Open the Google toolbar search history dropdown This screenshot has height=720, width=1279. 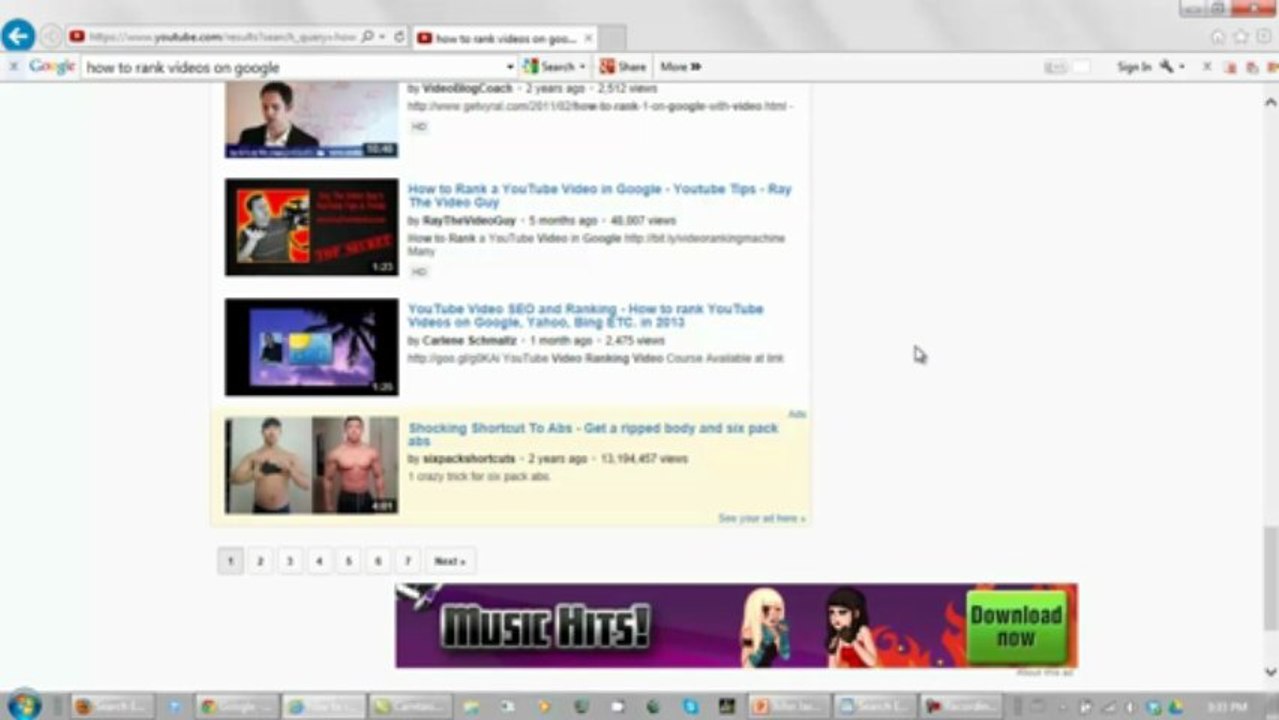tap(510, 67)
